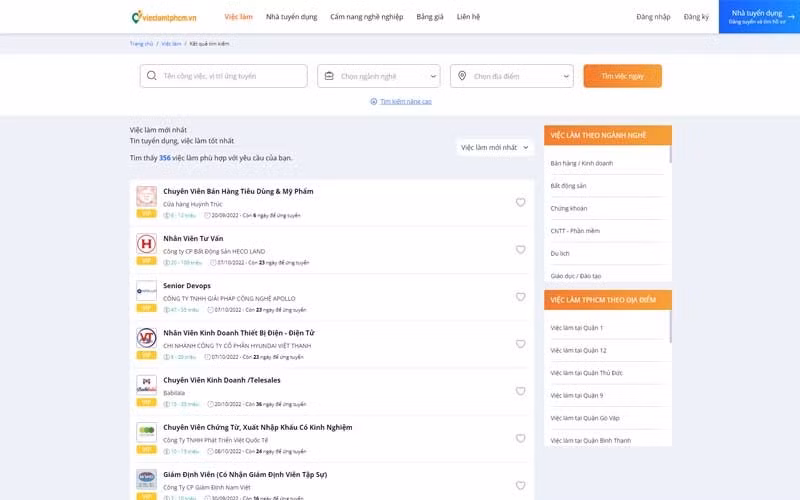
Task: Save Nhân Viên Kinh Doanh Thiết Bị Điện job
Action: pyautogui.click(x=520, y=344)
